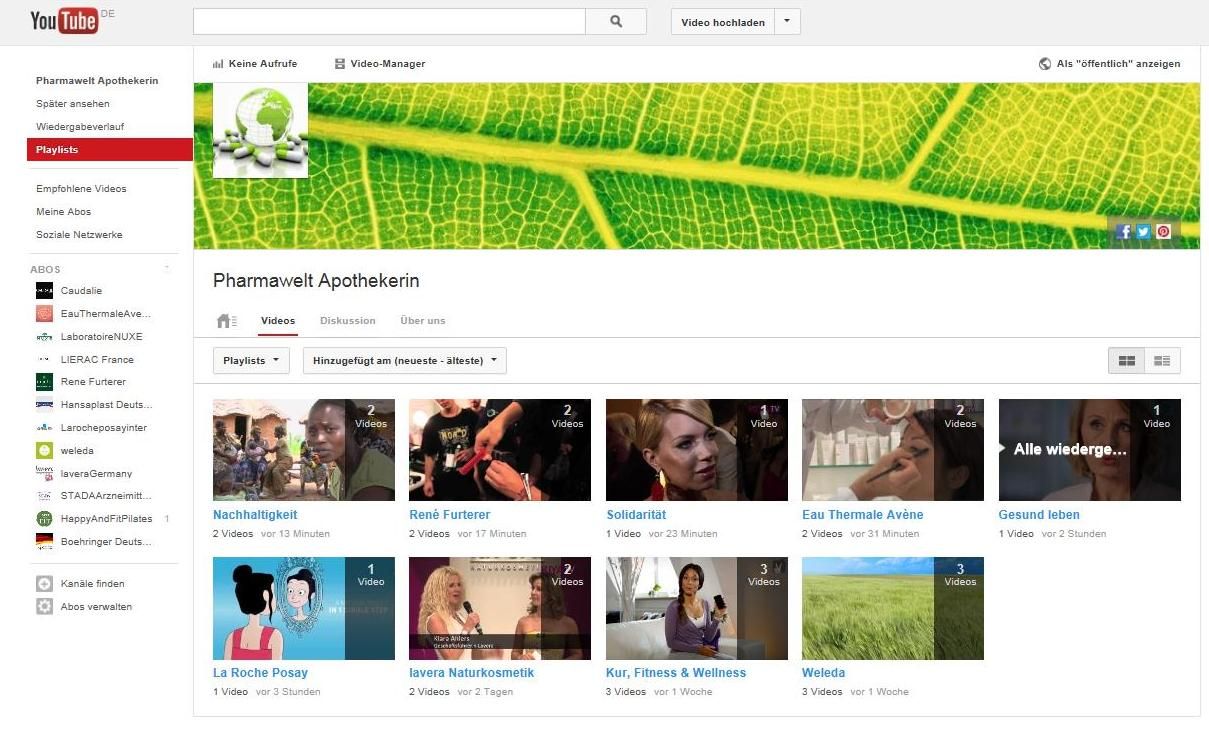Screen dimensions: 1209x734
Task: Open the René Furterer playlist title
Action: coord(450,515)
